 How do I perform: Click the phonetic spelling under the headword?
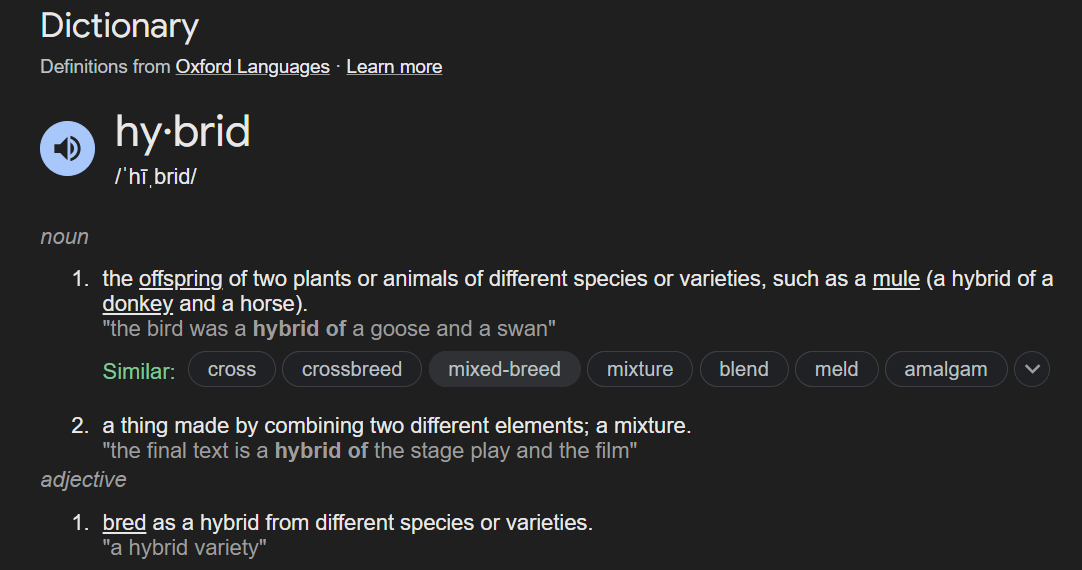[x=156, y=178]
